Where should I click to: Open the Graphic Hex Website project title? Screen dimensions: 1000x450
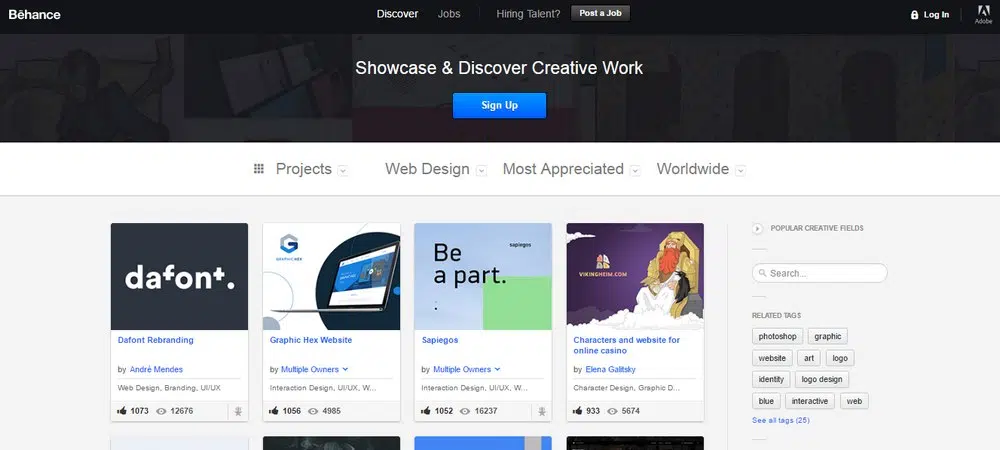coord(311,340)
